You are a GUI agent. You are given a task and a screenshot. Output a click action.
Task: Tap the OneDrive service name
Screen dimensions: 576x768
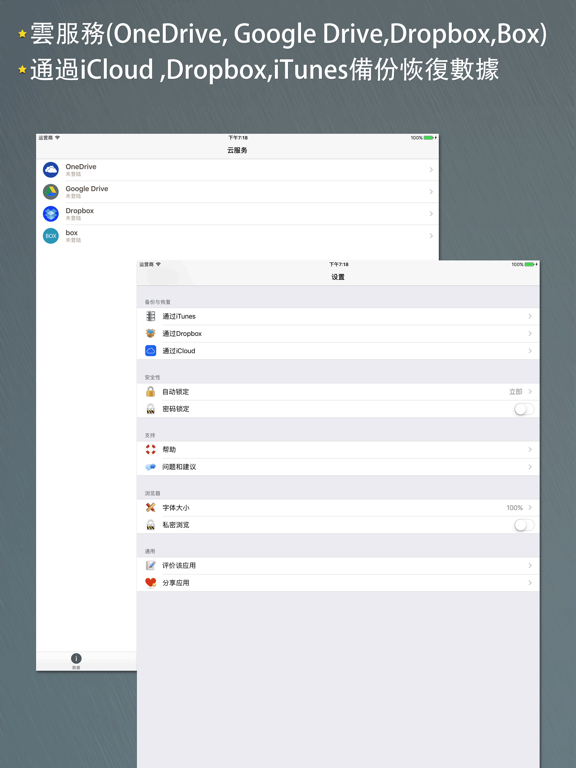coord(81,167)
